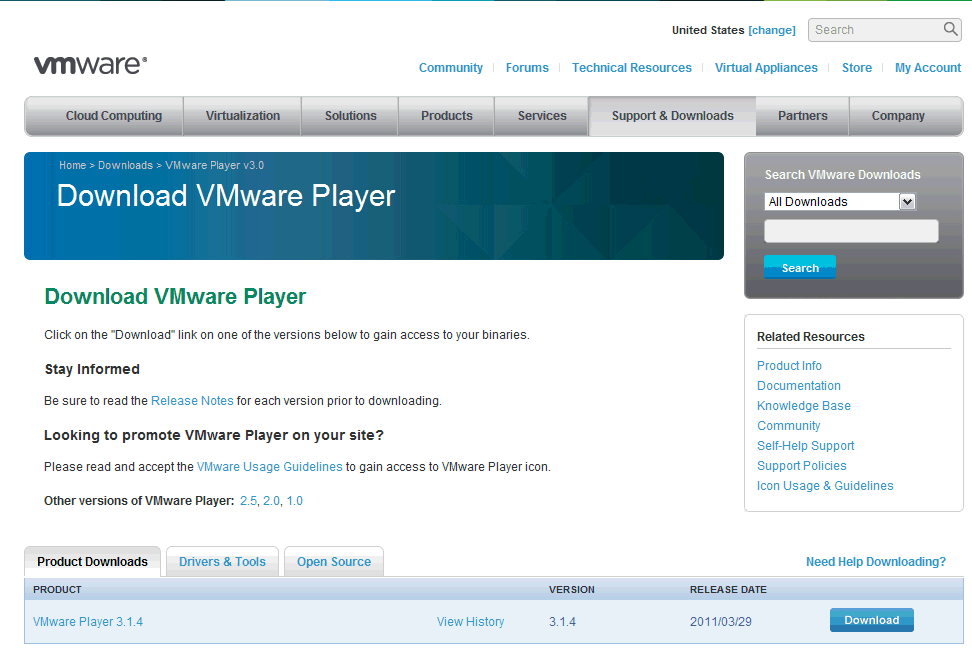Open the Cloud Computing menu
Screen dimensions: 972x648
click(x=113, y=116)
